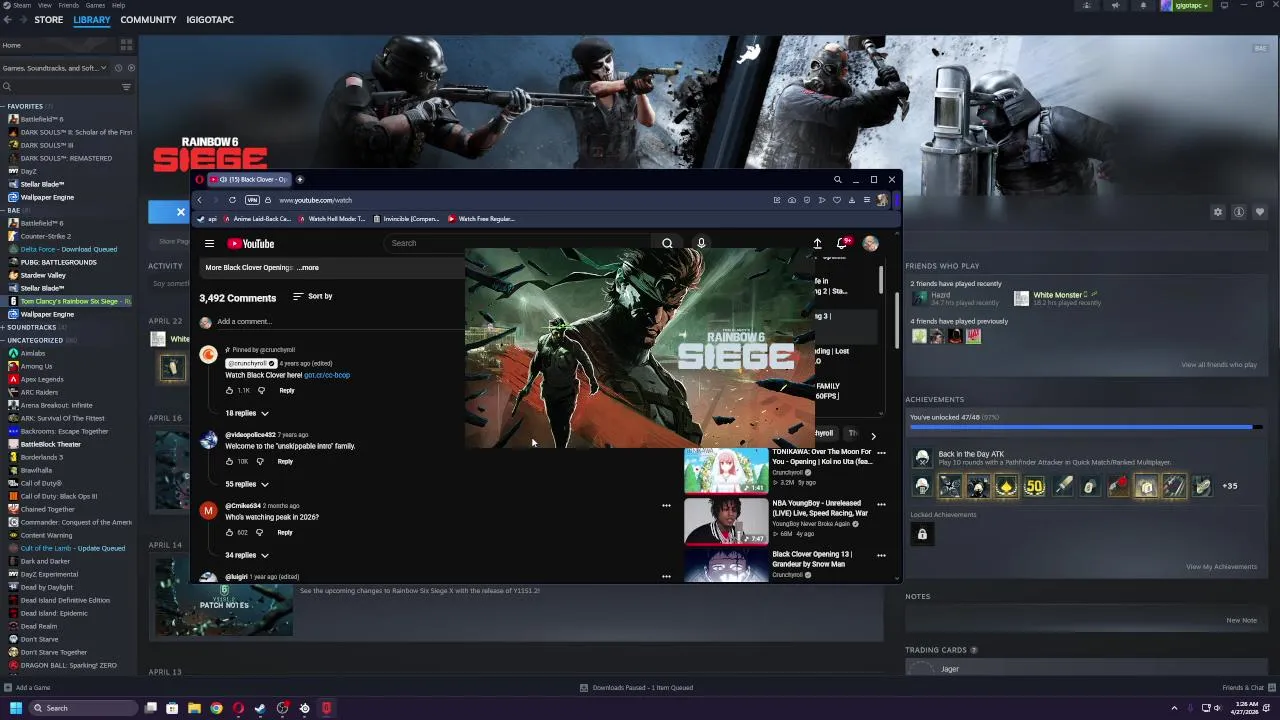Screen dimensions: 1280x720
Task: Open YouTube notifications bell
Action: pyautogui.click(x=842, y=243)
